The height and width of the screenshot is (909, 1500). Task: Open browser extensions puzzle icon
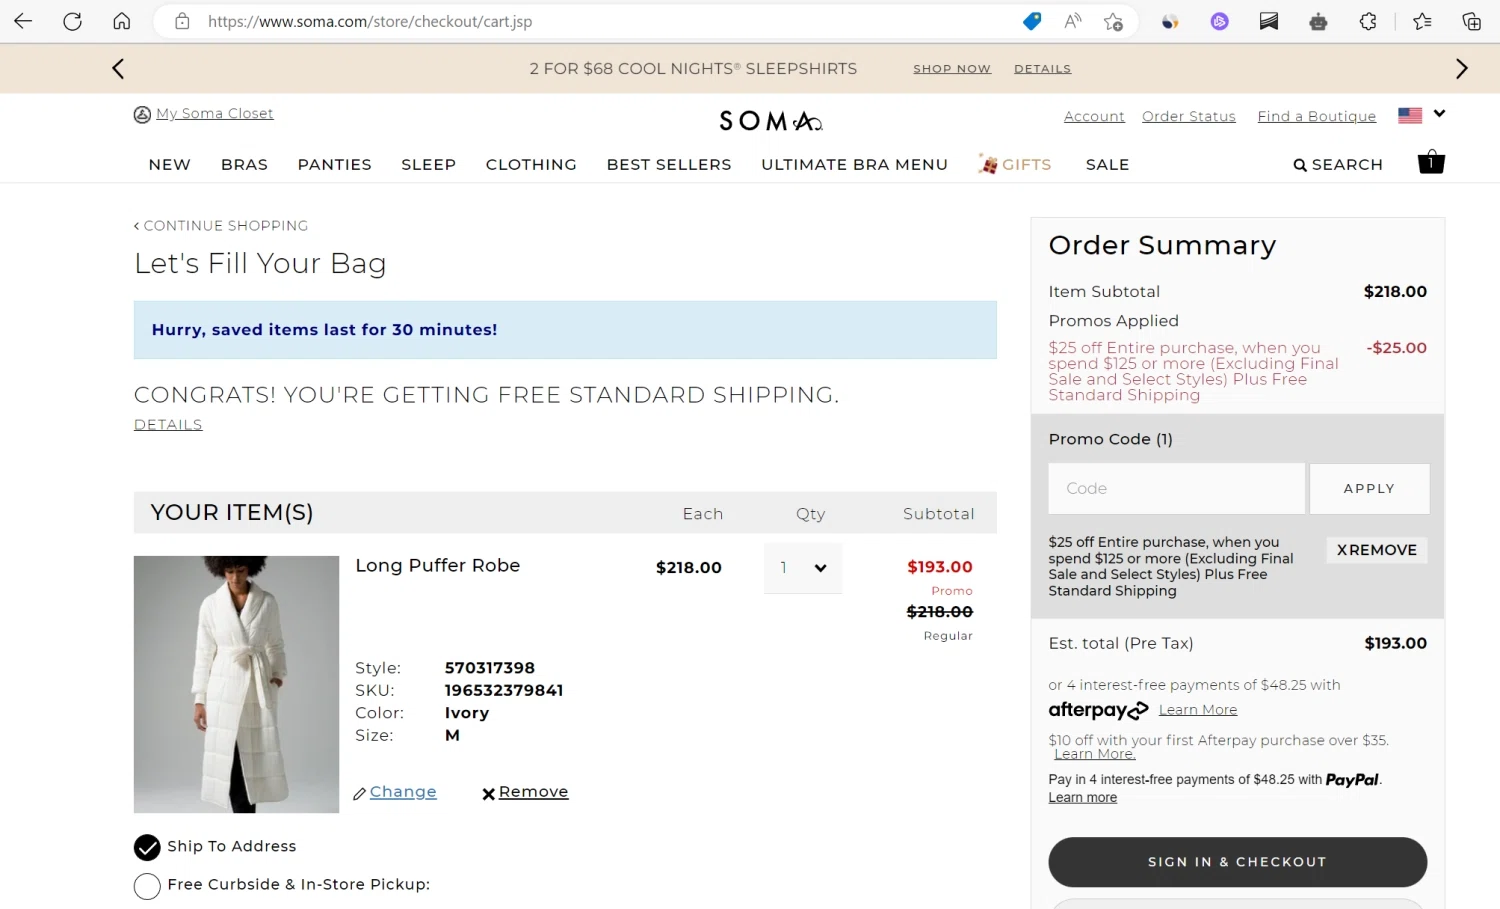(1368, 21)
